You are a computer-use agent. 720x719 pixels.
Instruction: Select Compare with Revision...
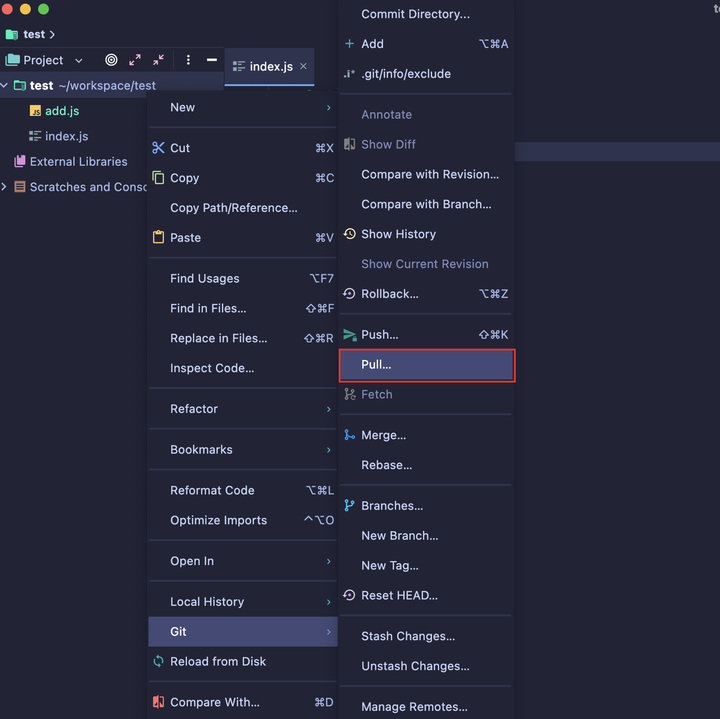(x=426, y=174)
